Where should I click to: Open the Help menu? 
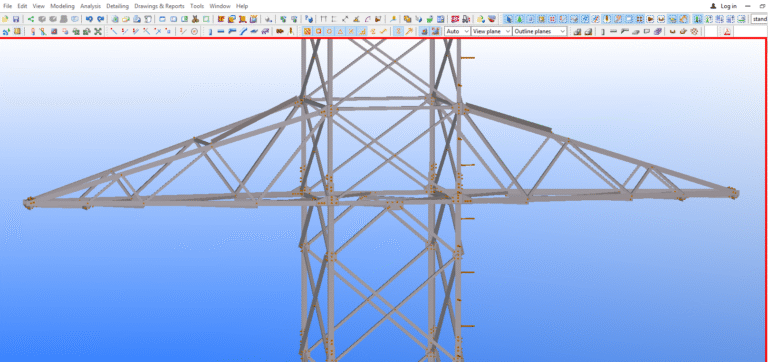[242, 6]
